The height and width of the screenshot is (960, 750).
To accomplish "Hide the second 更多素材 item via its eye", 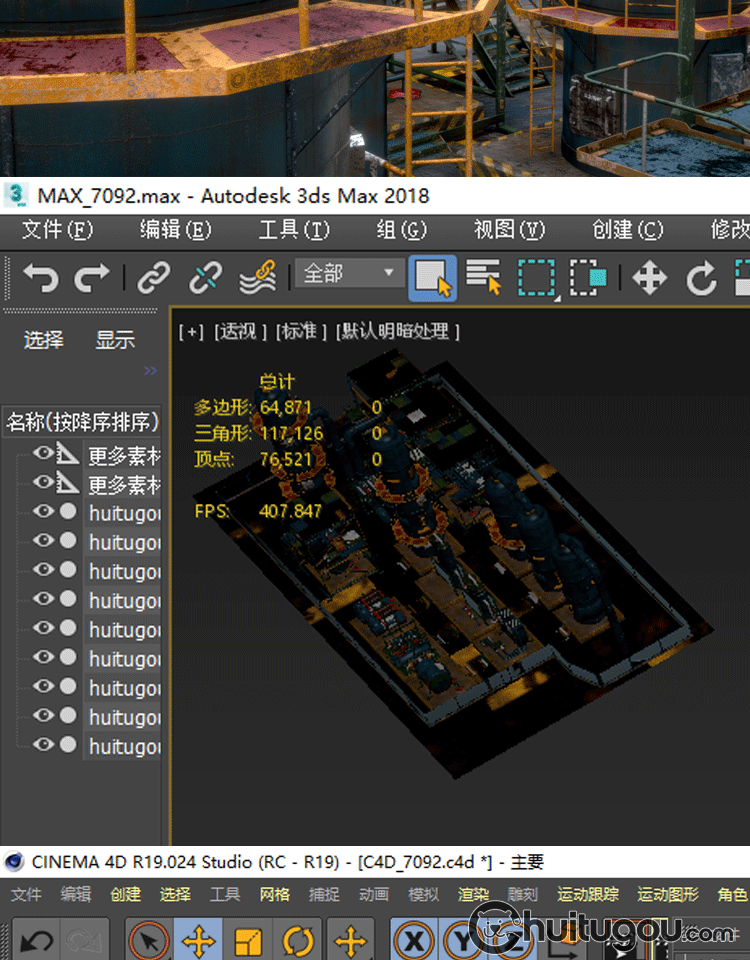I will tap(43, 482).
